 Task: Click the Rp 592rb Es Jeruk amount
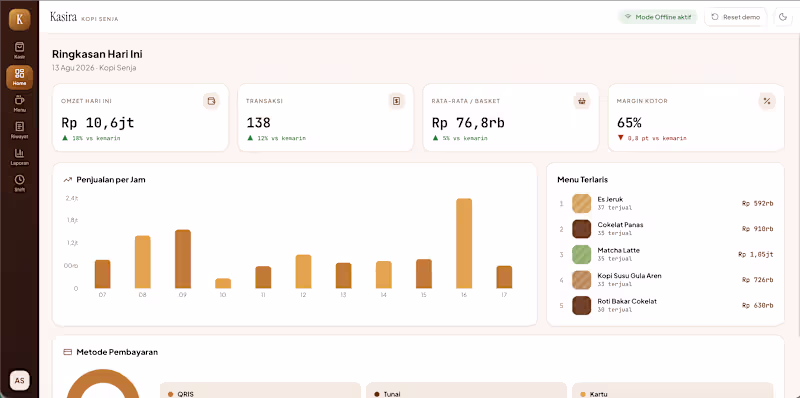click(758, 203)
